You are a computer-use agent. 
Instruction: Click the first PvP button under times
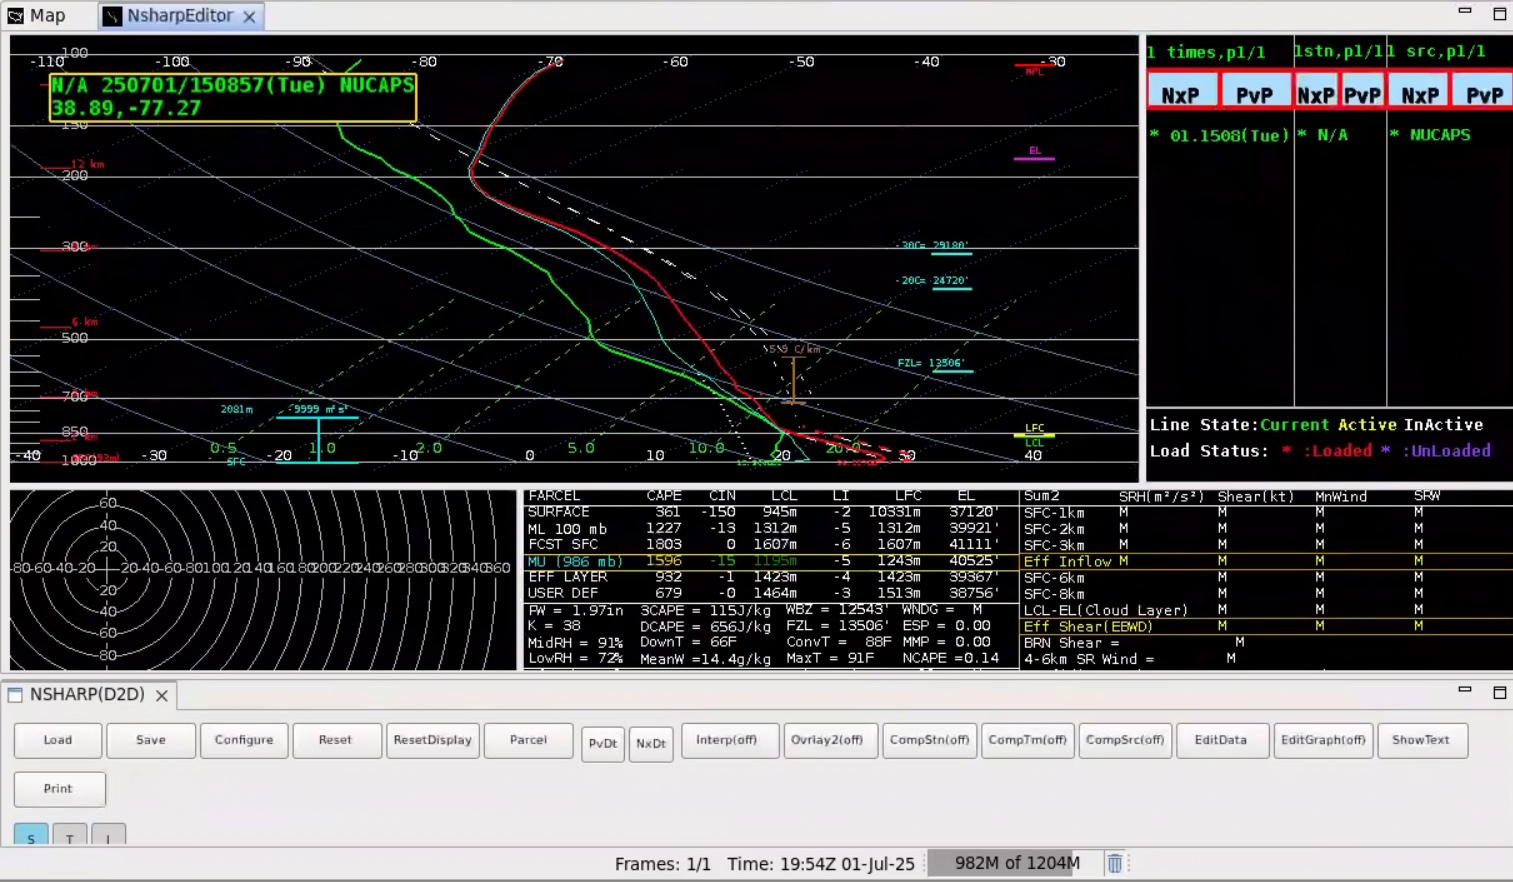1254,92
